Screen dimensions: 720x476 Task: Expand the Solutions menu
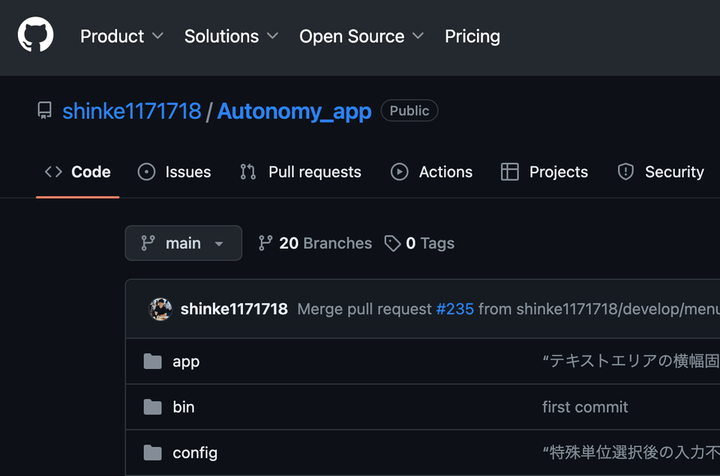coord(231,36)
